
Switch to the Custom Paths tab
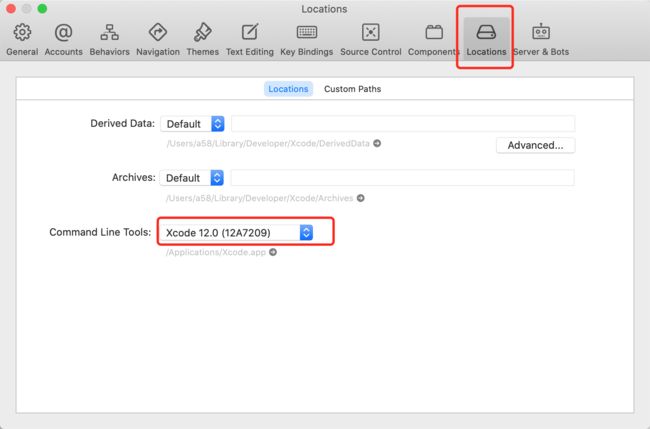(352, 89)
